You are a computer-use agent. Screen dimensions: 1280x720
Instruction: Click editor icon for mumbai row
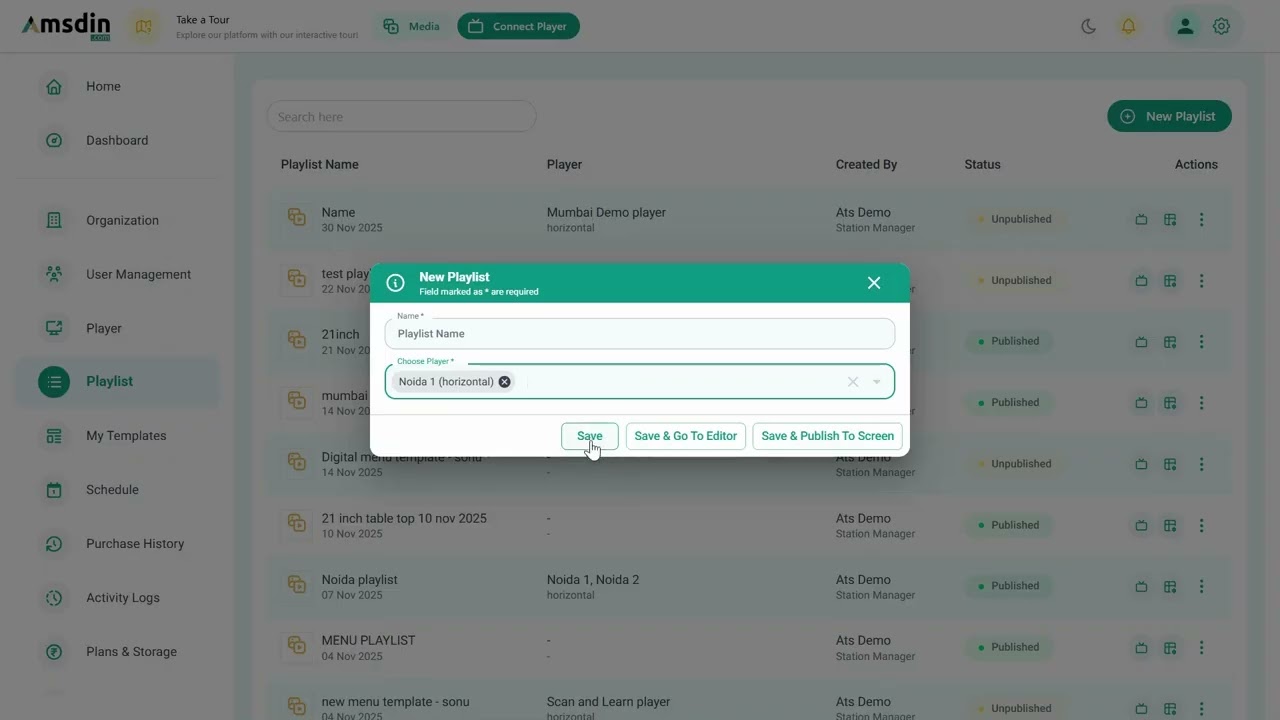click(1170, 403)
